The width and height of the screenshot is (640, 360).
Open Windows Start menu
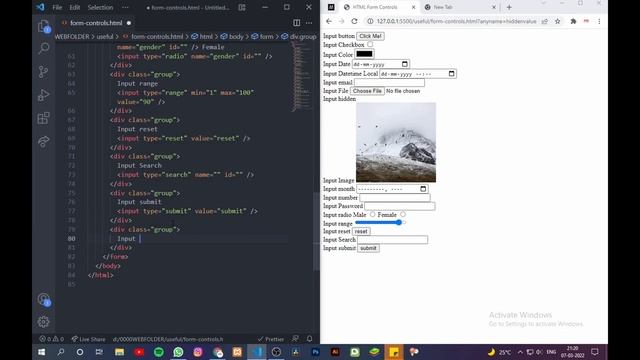(42, 352)
